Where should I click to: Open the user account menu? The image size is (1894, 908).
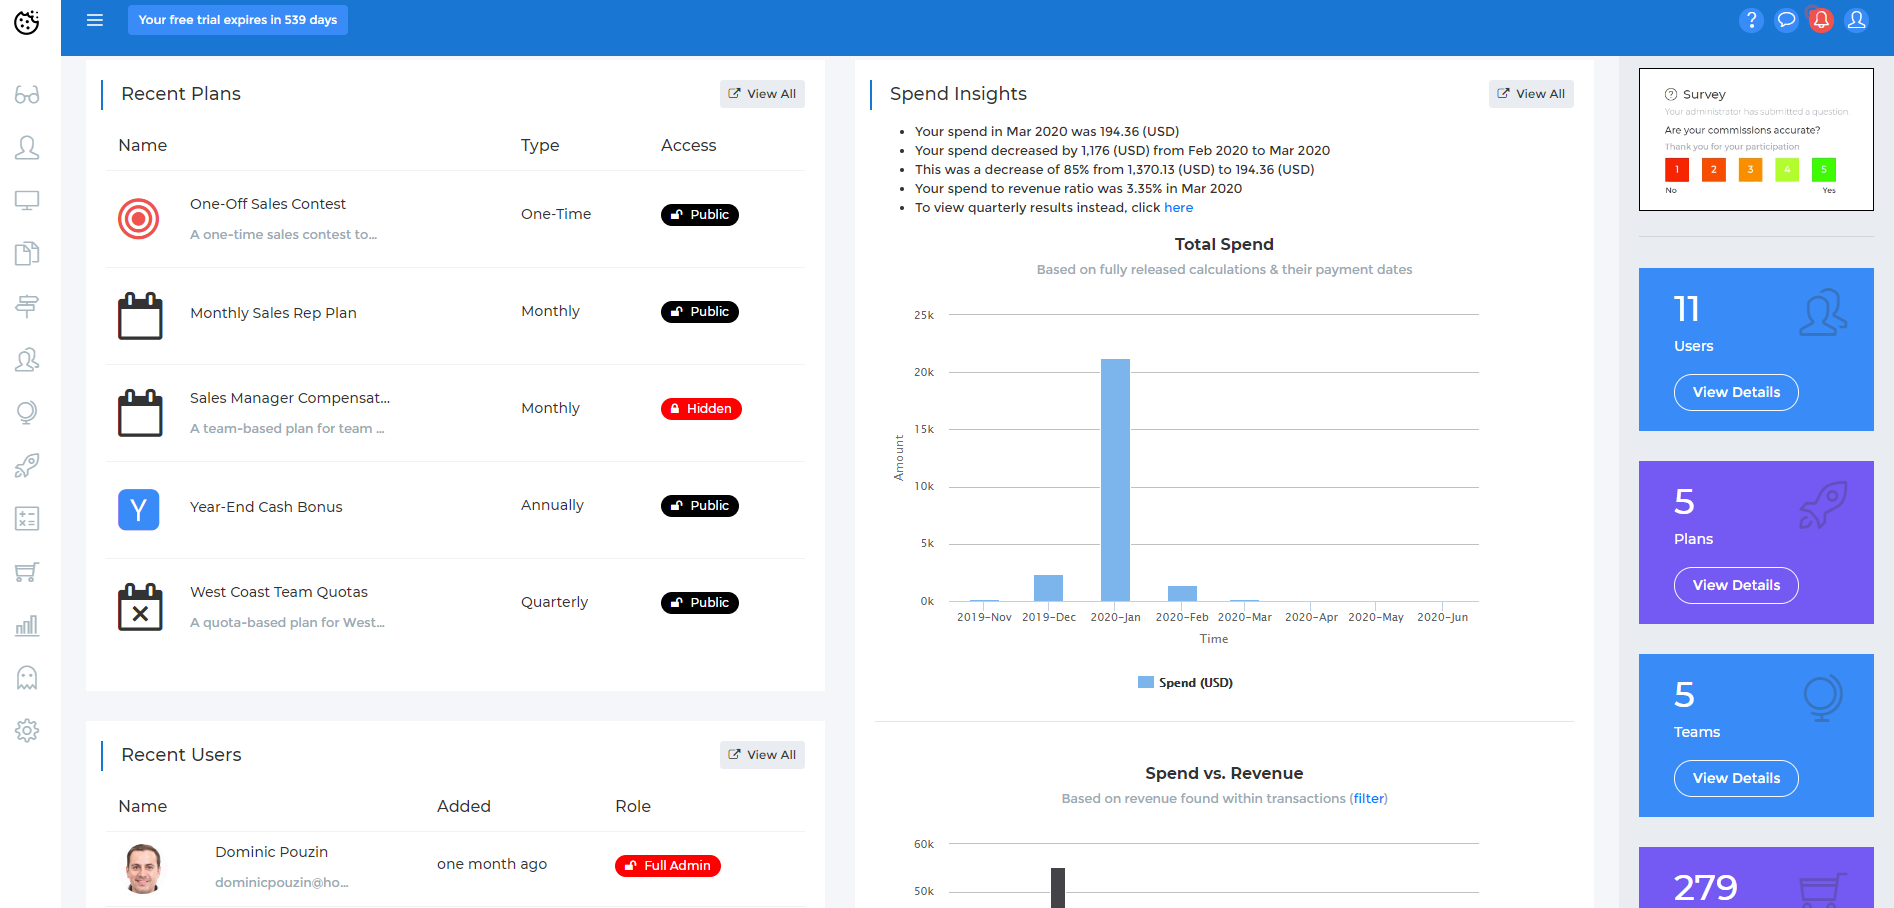pyautogui.click(x=1856, y=20)
